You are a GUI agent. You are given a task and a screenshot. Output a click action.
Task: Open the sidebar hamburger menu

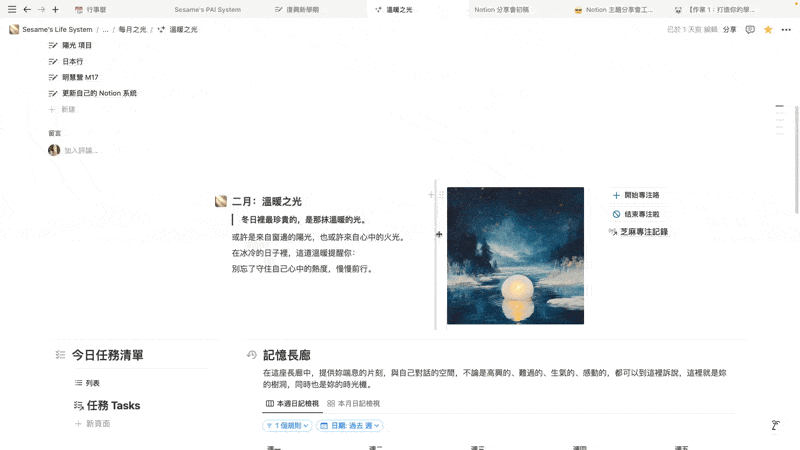pos(12,9)
